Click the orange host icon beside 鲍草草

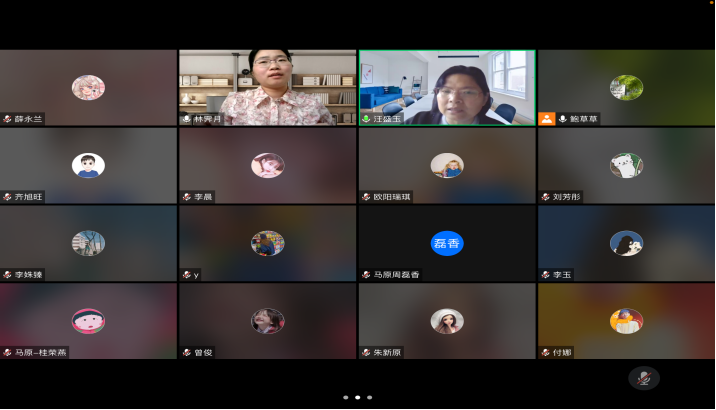(x=547, y=119)
